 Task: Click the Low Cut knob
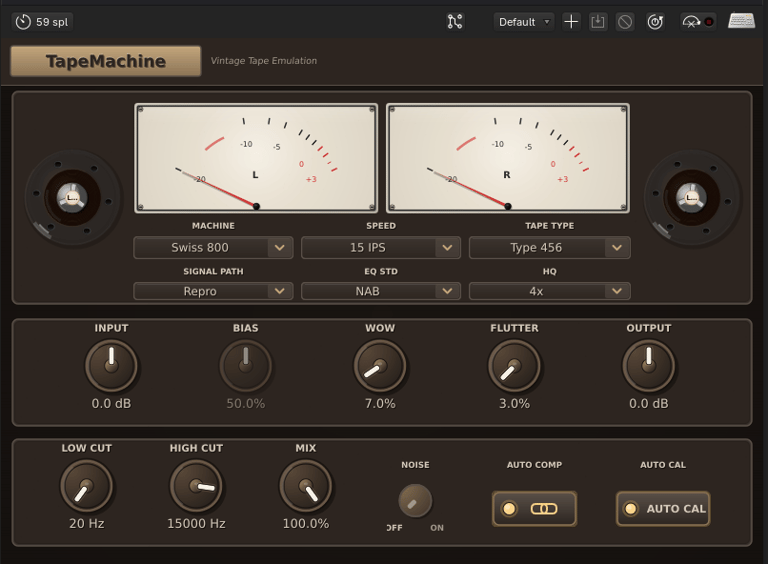point(87,486)
